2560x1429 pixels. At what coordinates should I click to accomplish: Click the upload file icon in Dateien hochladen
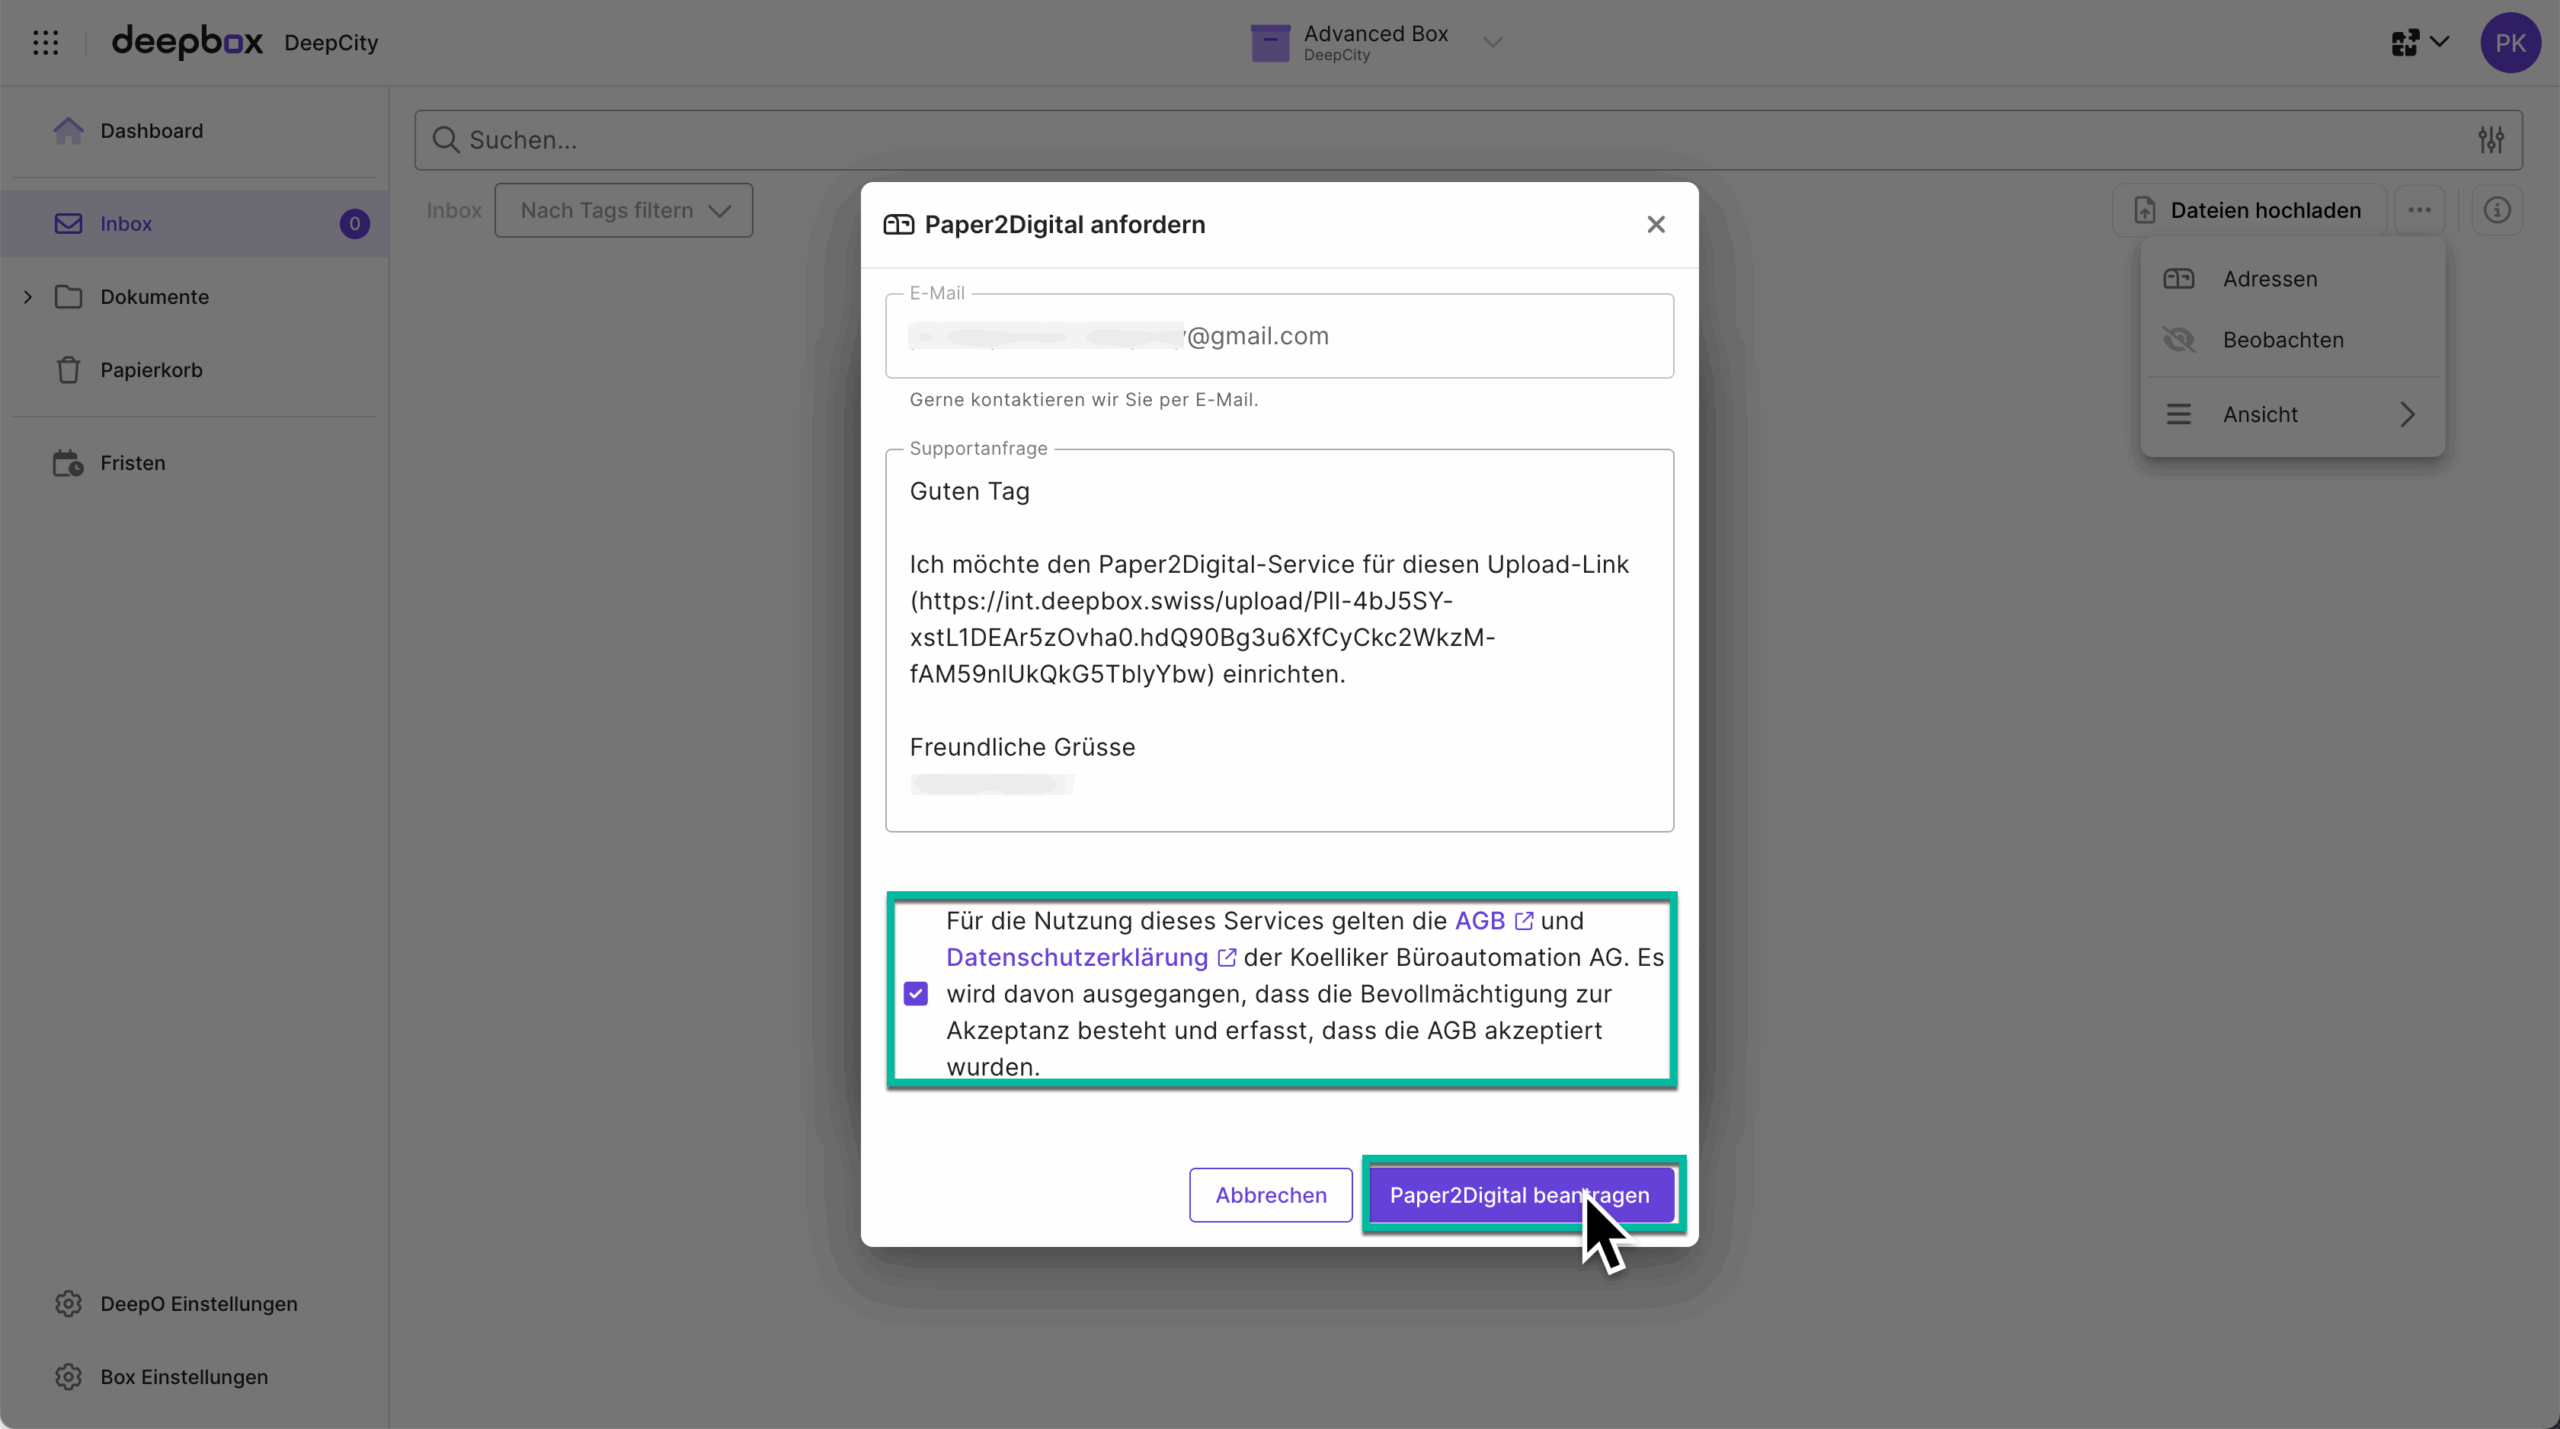[2145, 210]
